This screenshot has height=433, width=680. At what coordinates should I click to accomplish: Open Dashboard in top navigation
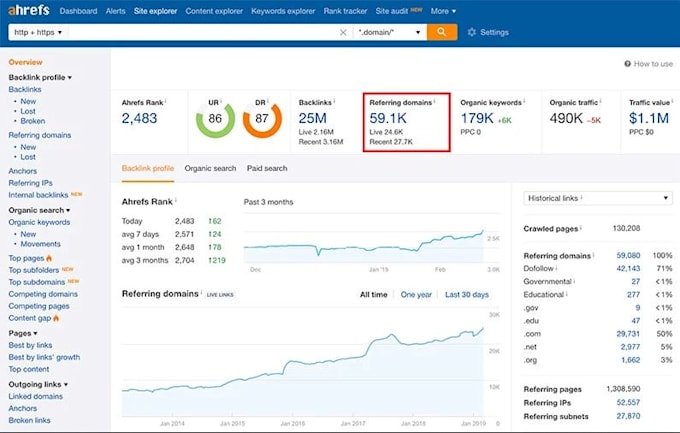(78, 11)
